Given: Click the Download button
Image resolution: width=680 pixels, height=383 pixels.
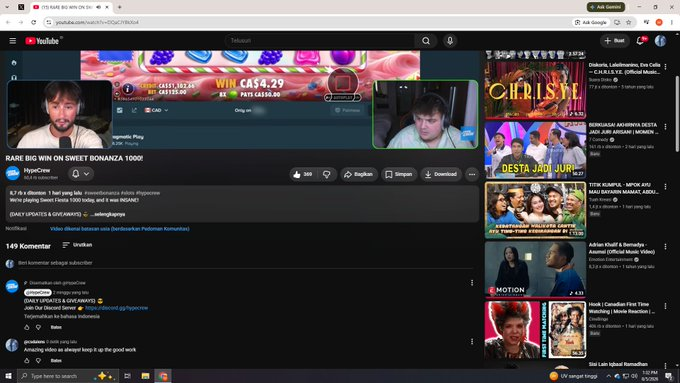Looking at the screenshot, I should coord(441,174).
